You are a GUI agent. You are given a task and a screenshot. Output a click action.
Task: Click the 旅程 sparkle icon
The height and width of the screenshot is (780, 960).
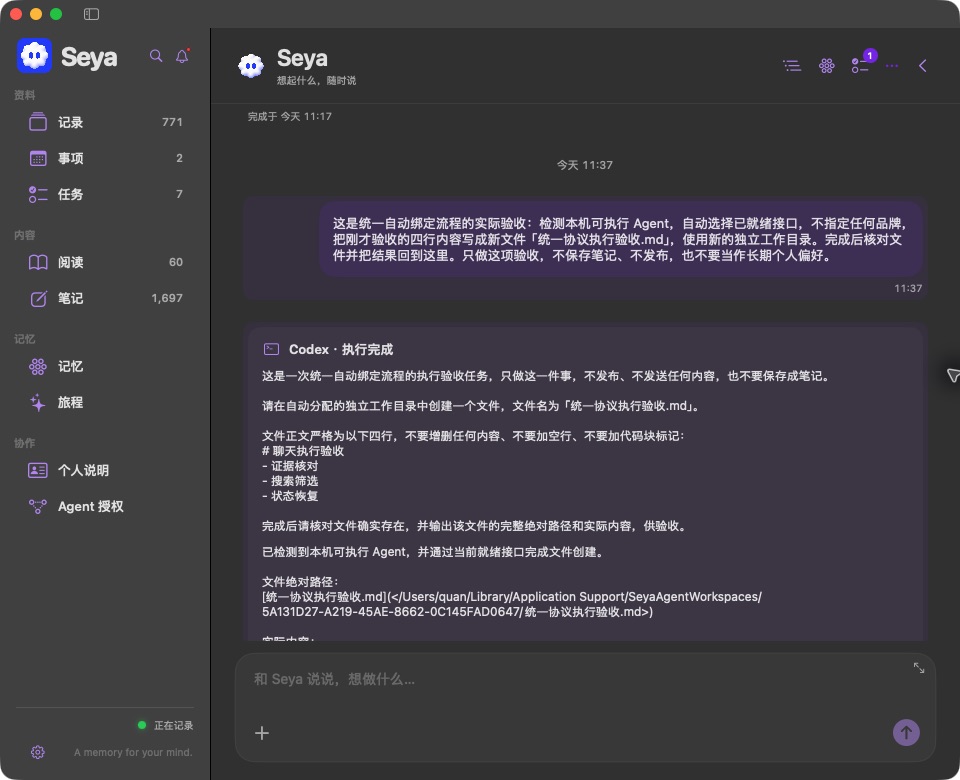tap(38, 402)
